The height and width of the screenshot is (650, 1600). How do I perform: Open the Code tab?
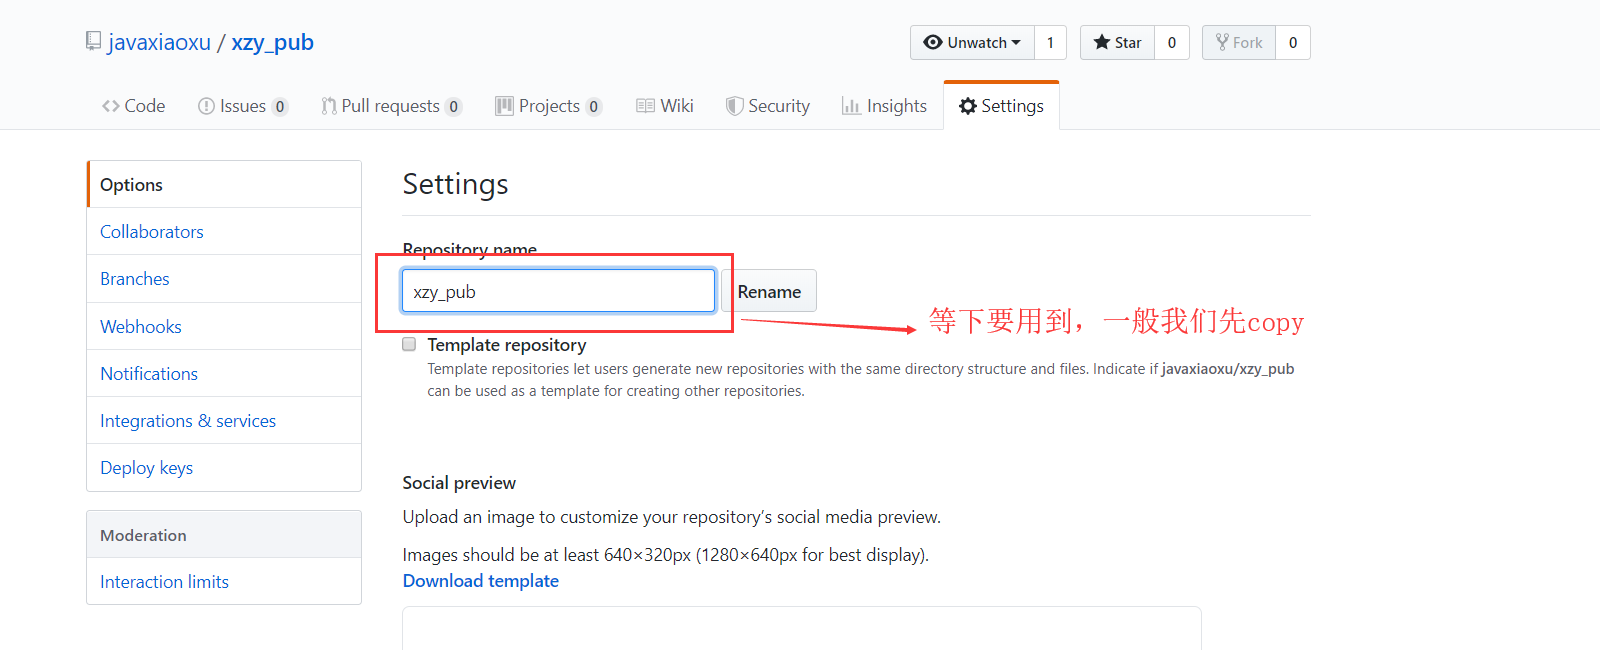point(134,106)
